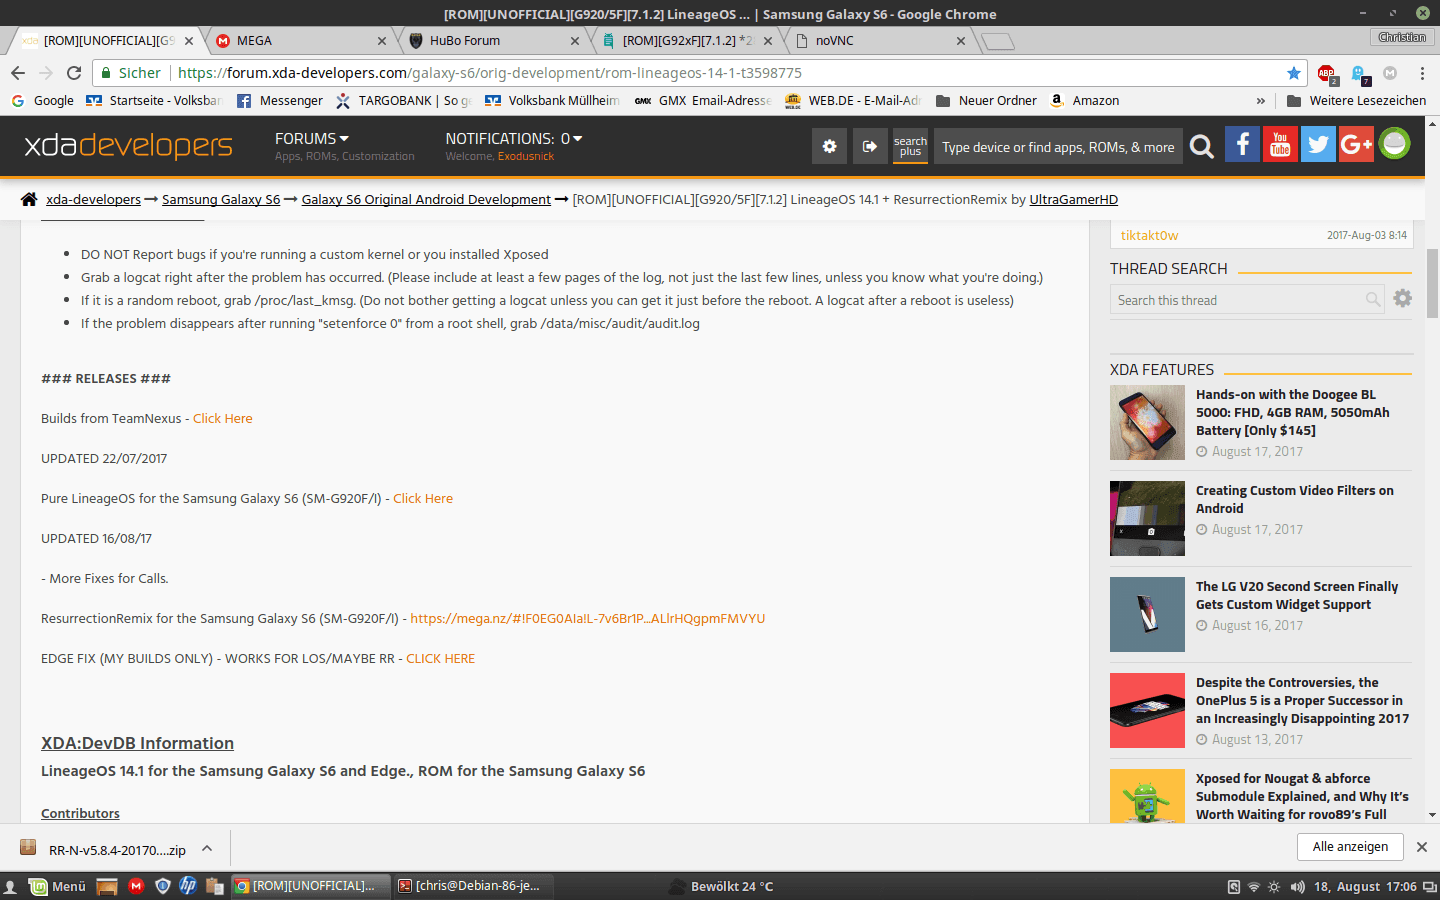
Task: Open Galaxy S6 Original Android Development breadcrumb
Action: point(426,200)
